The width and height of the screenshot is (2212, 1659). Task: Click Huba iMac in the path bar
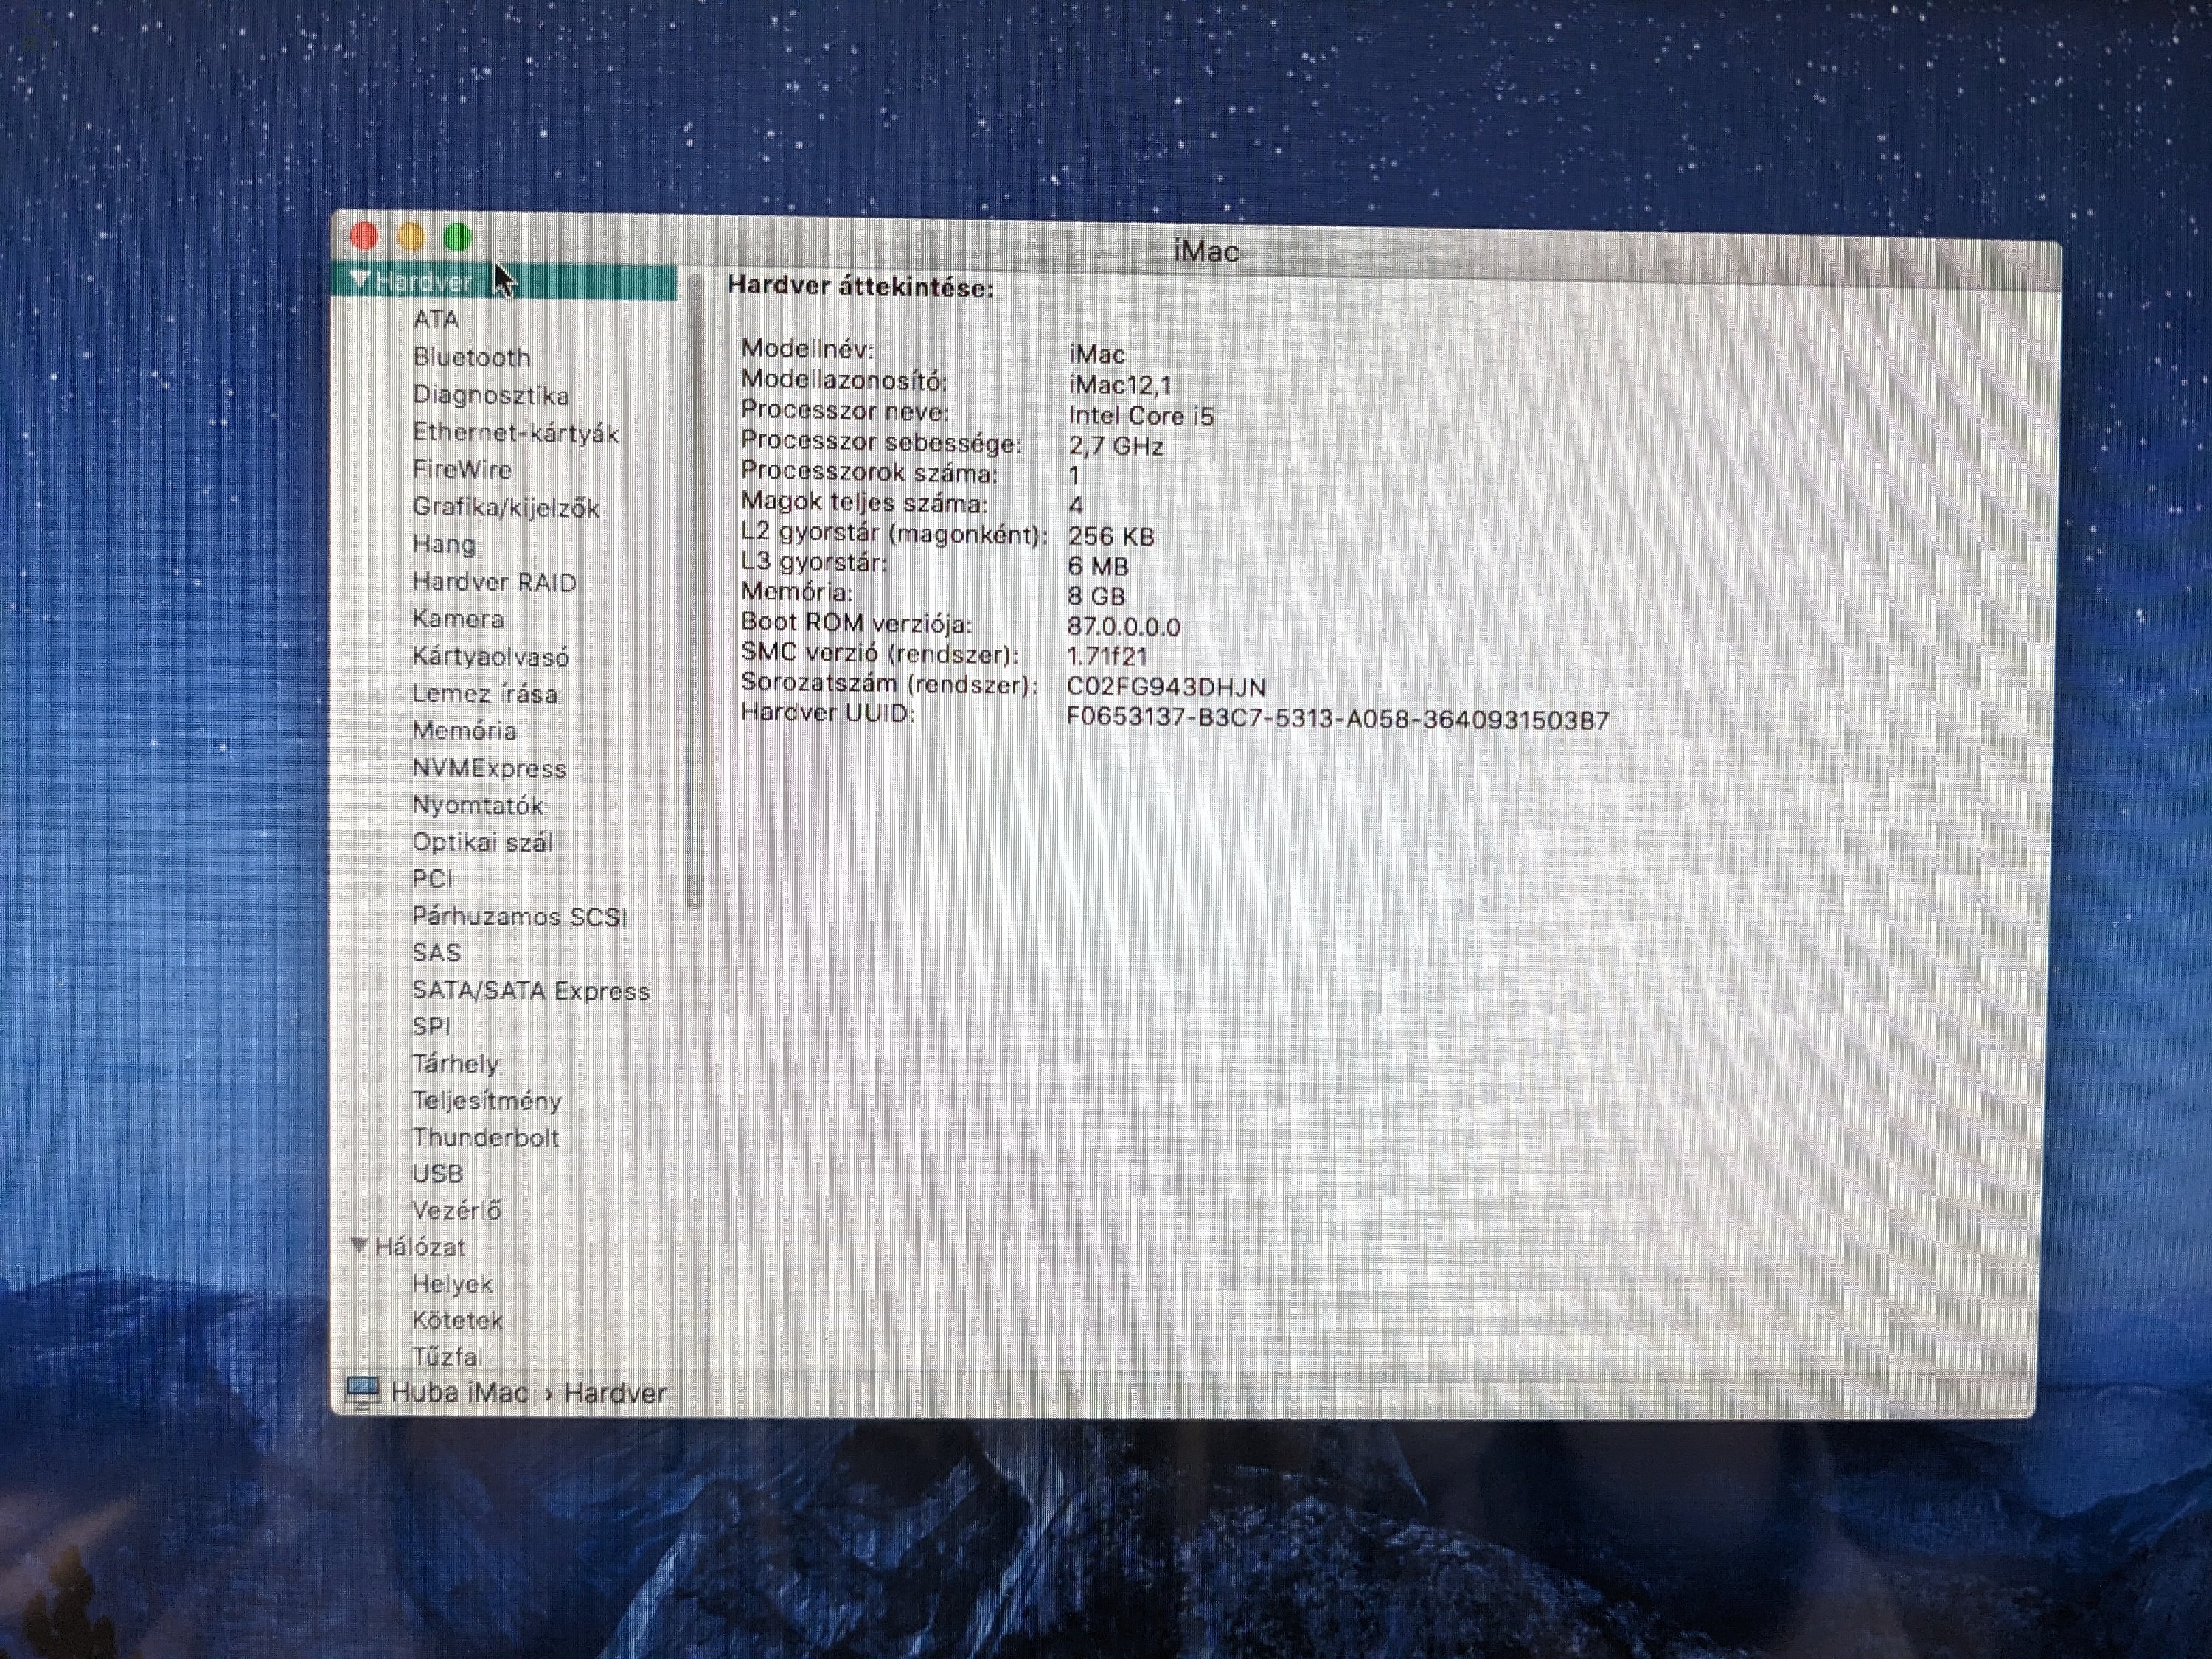pos(459,1392)
